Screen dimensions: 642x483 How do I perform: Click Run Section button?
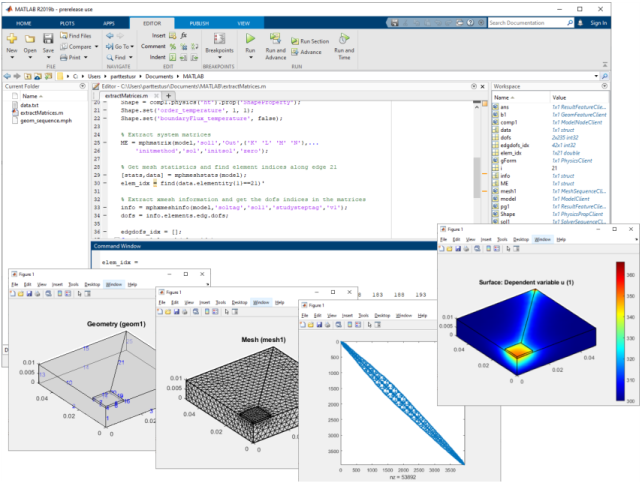[310, 41]
